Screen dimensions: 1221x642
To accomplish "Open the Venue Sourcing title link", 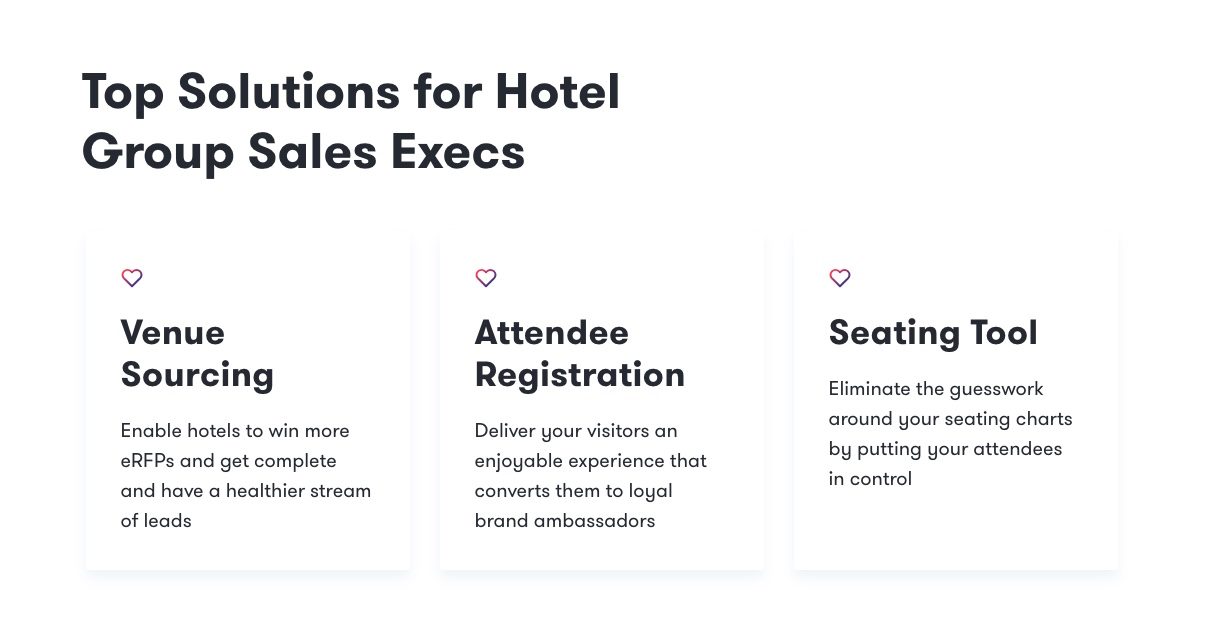I will coord(197,353).
